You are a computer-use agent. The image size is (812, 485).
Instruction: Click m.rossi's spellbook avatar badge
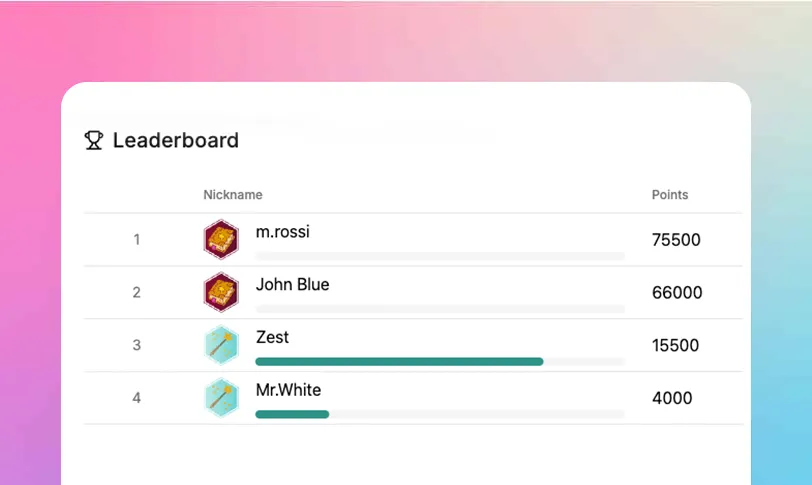click(x=221, y=240)
